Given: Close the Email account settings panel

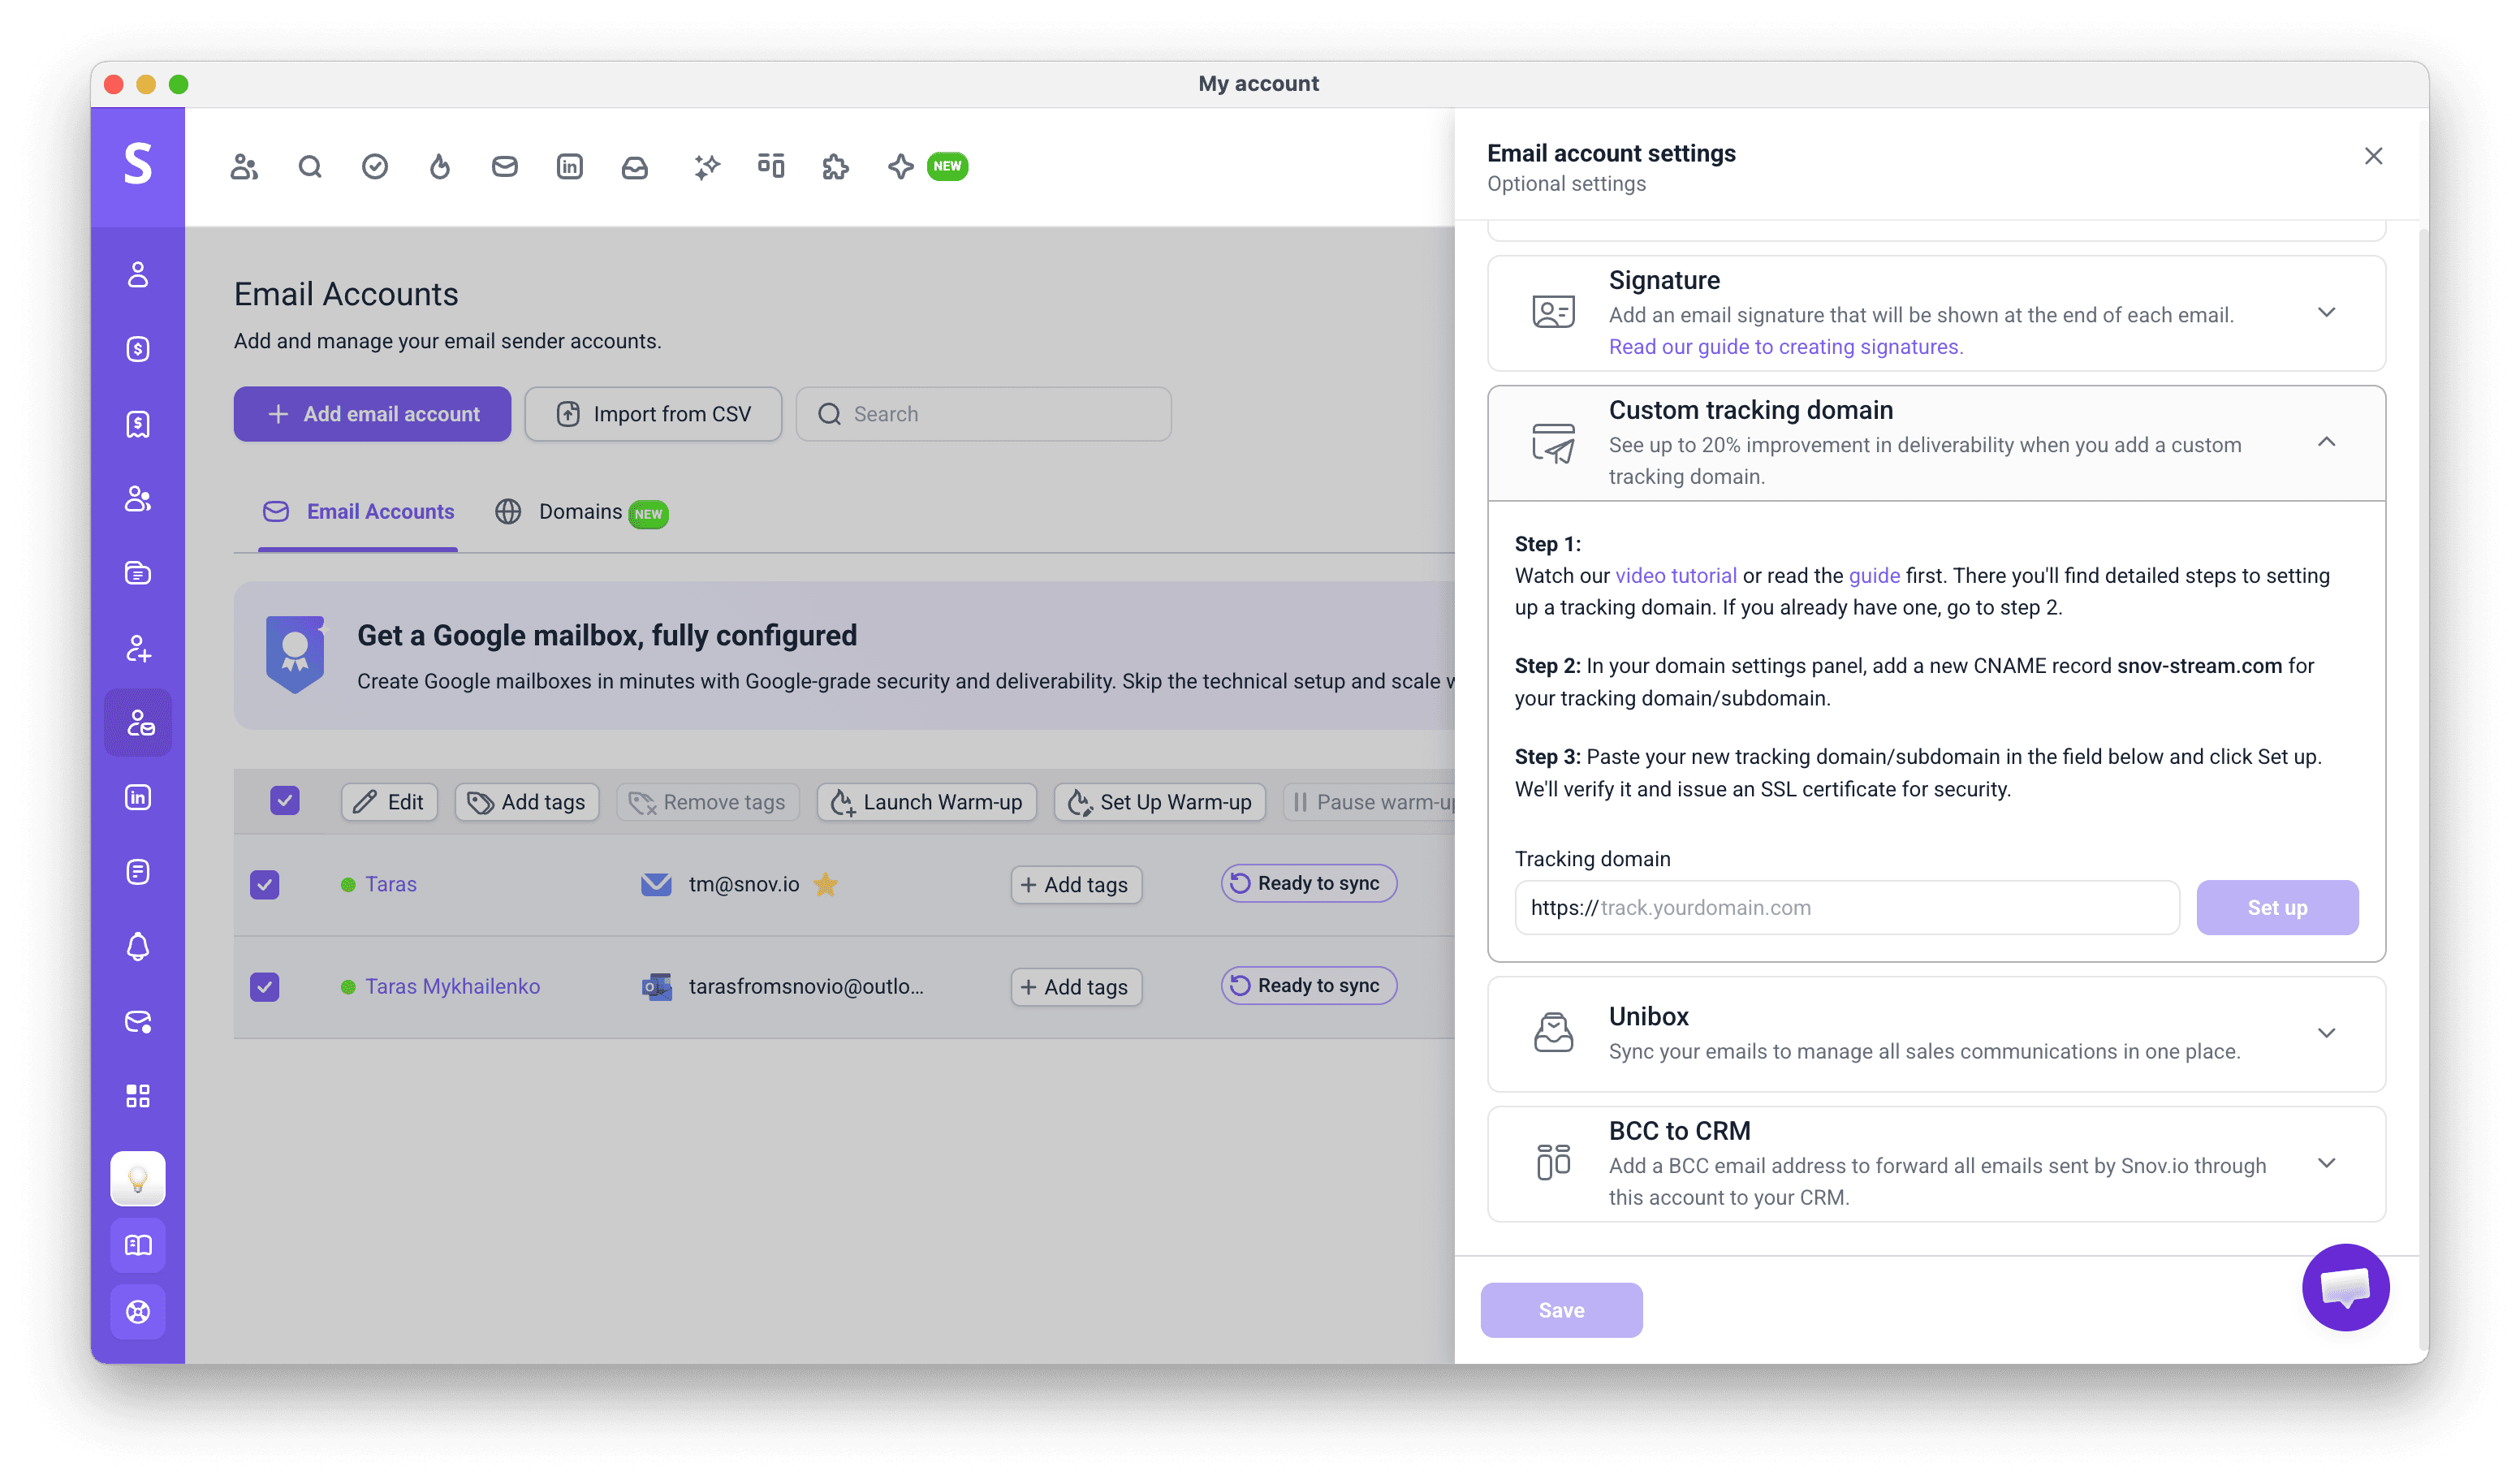Looking at the screenshot, I should 2373,156.
